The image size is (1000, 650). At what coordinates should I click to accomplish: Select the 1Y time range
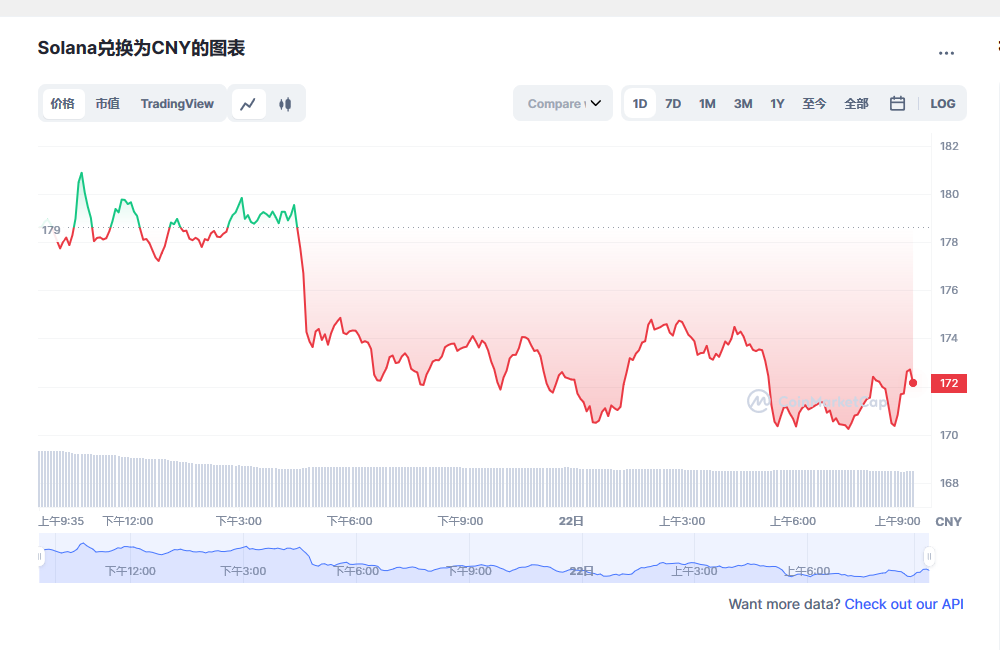pos(777,104)
